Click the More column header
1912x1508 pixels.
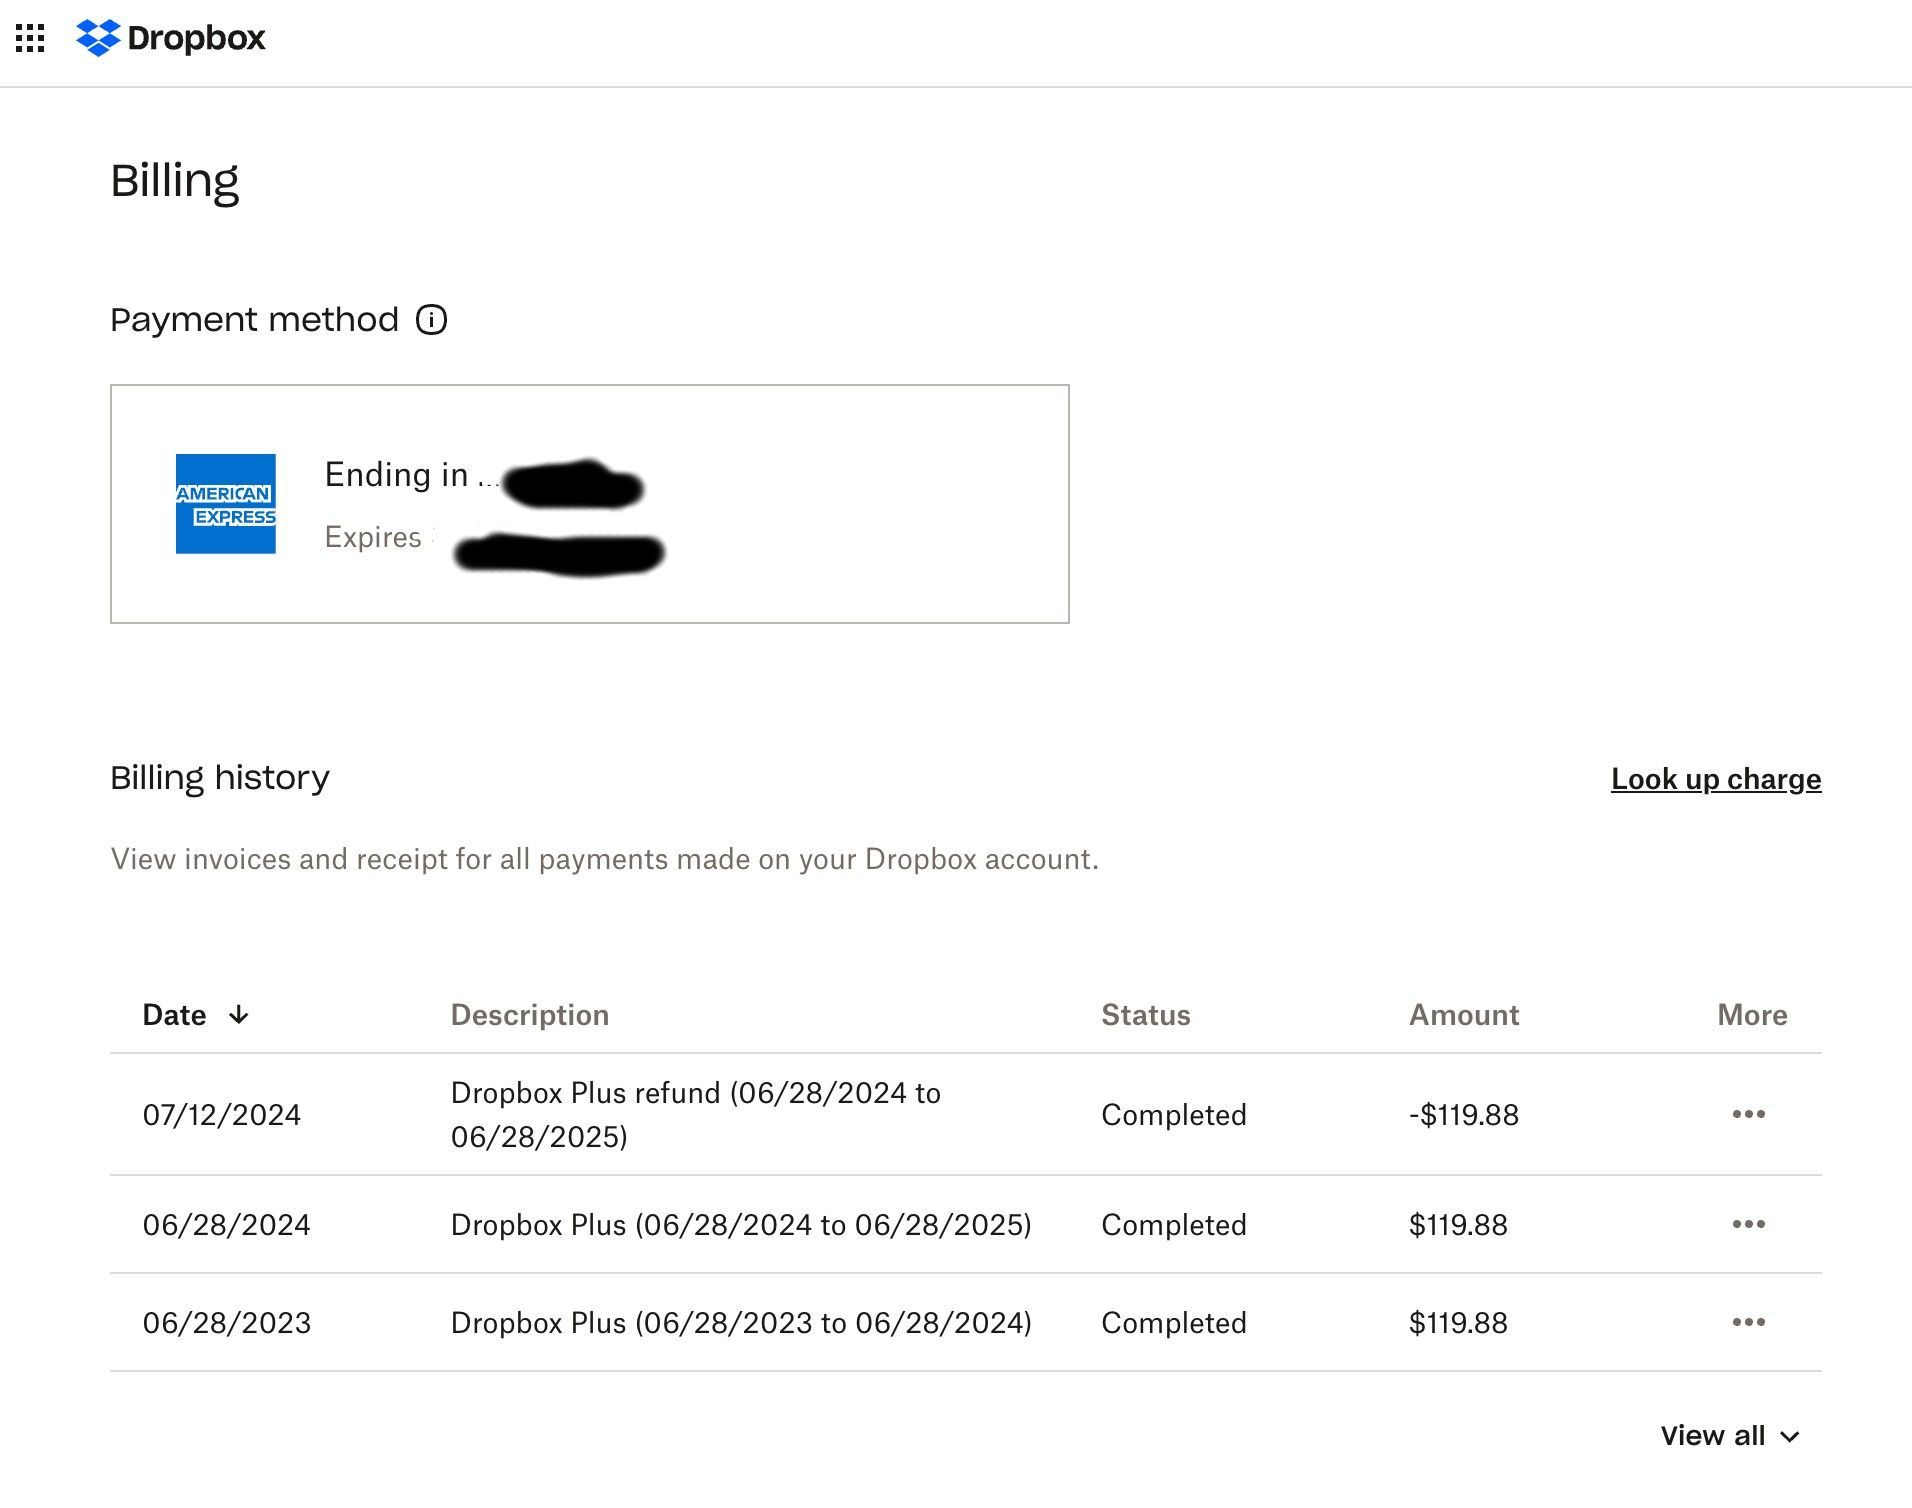coord(1752,1015)
